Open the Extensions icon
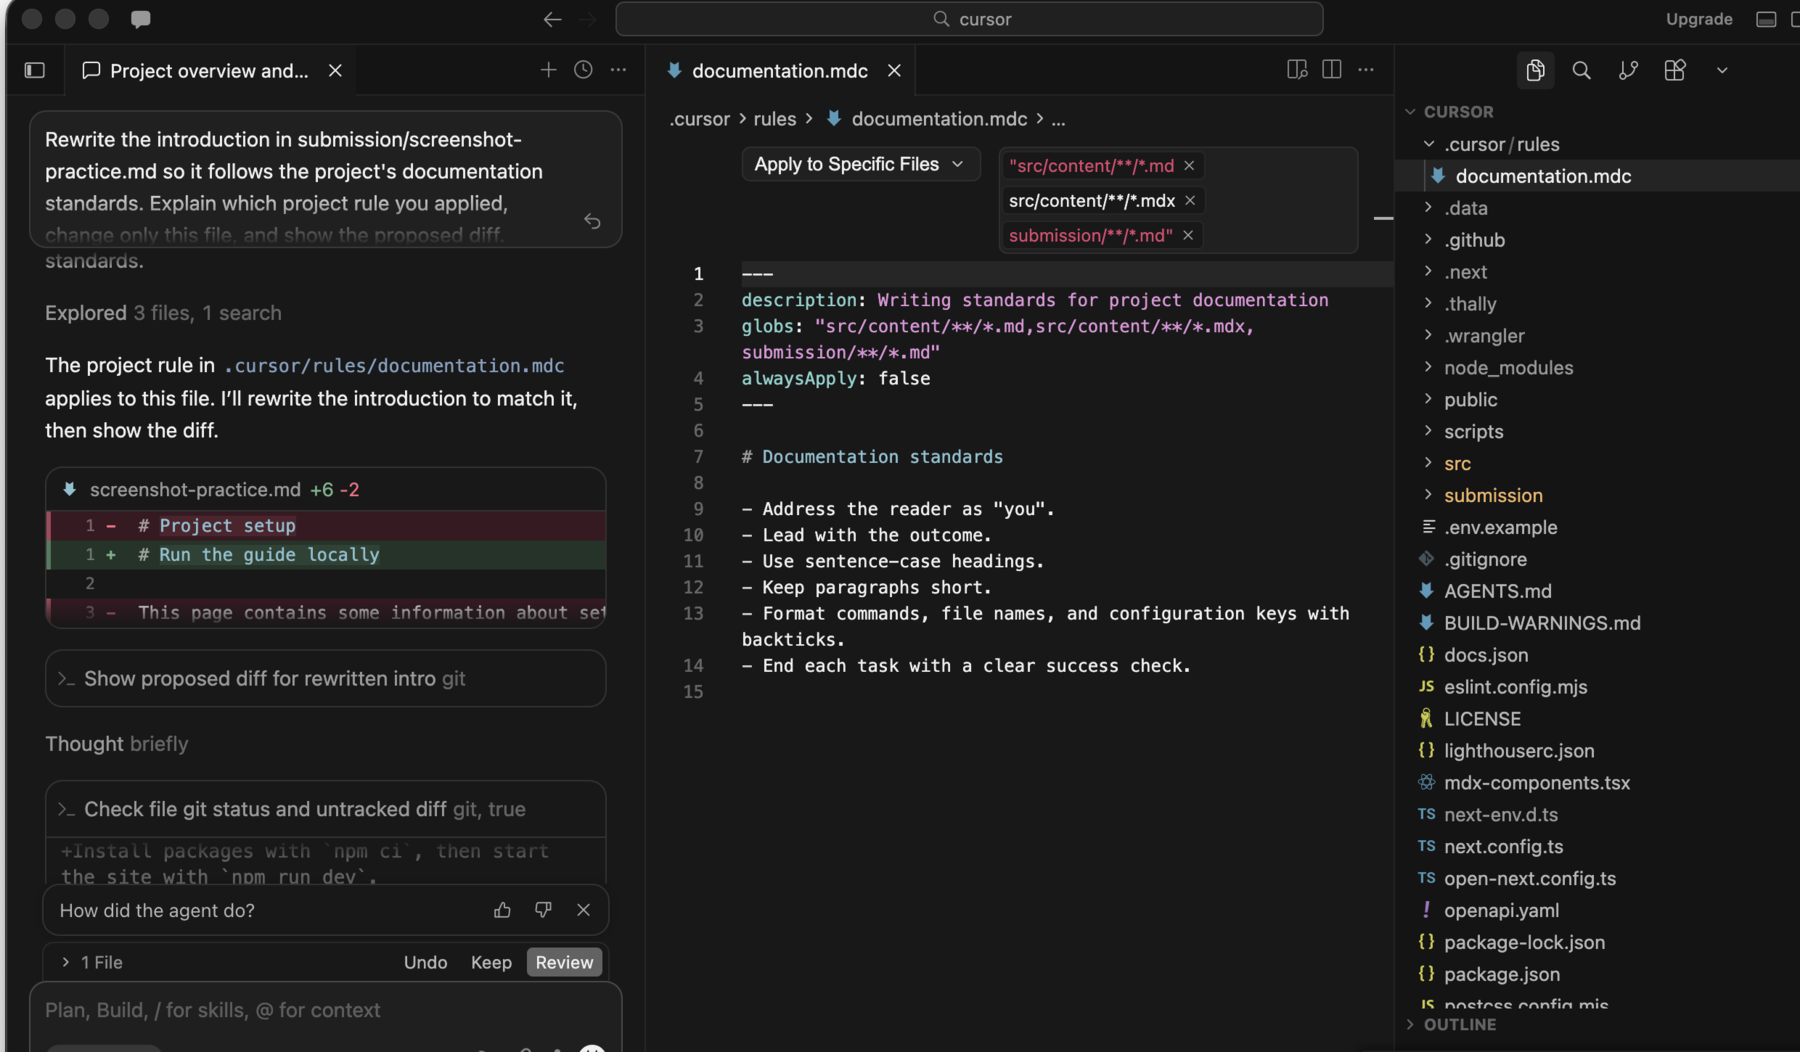The height and width of the screenshot is (1052, 1800). [1675, 70]
